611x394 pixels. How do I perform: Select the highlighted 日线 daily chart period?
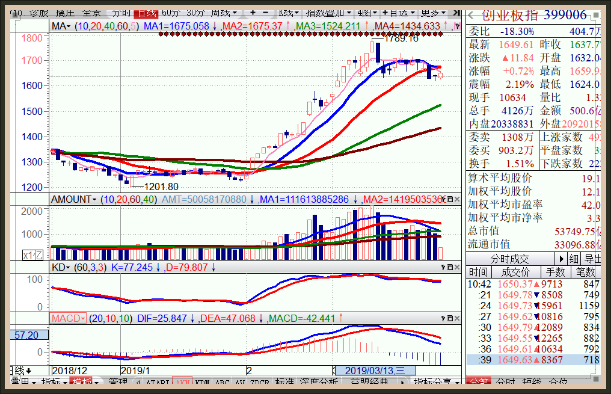[145, 14]
